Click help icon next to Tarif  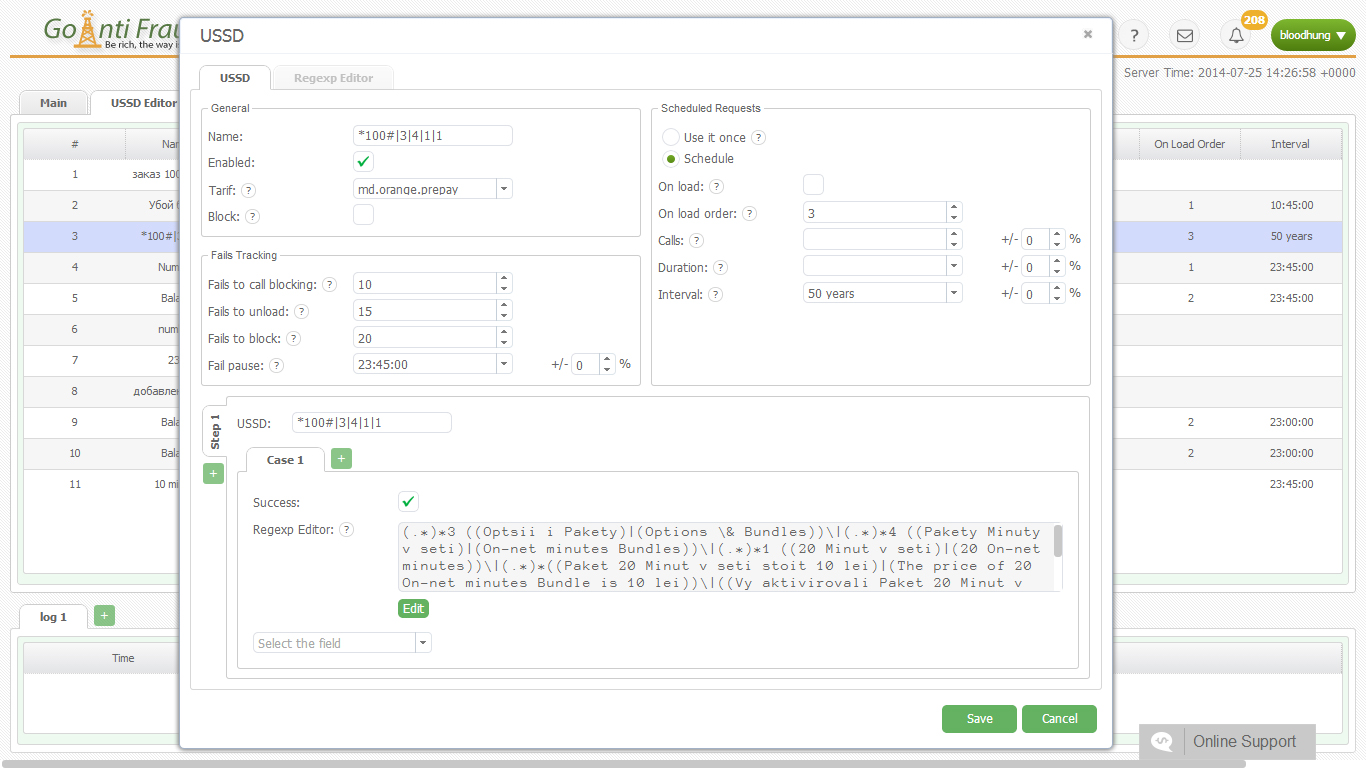pyautogui.click(x=248, y=190)
